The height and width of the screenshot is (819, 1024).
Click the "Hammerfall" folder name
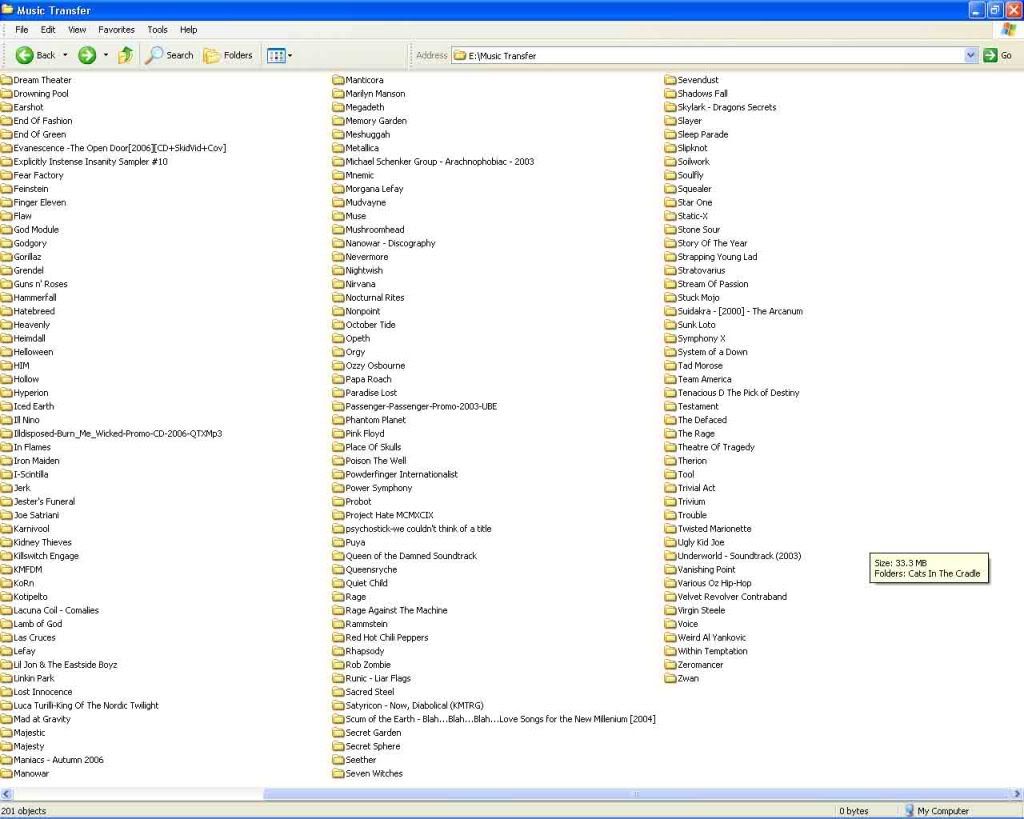pos(35,297)
